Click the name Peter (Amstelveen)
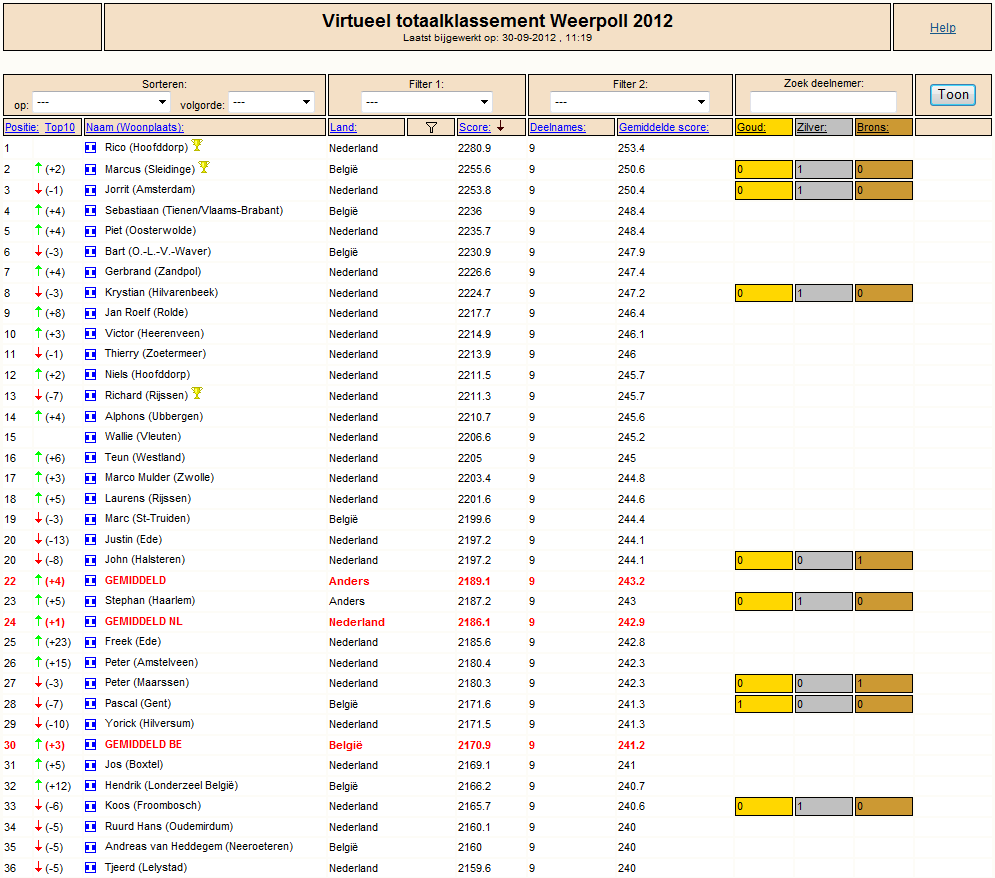Screen dimensions: 995x878 [x=151, y=662]
